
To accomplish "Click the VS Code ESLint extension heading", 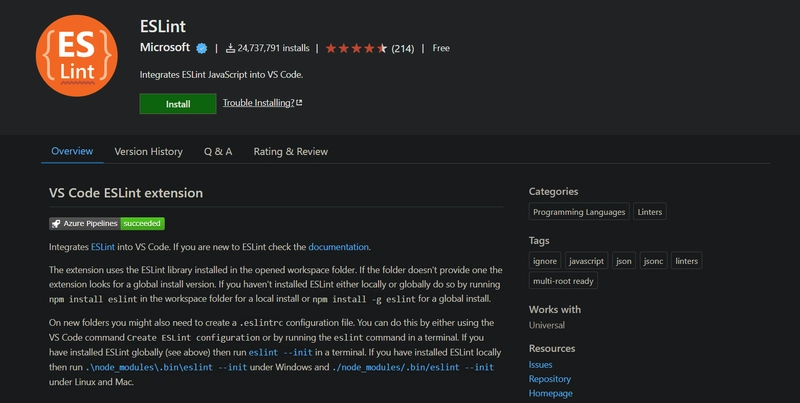I will pyautogui.click(x=126, y=193).
